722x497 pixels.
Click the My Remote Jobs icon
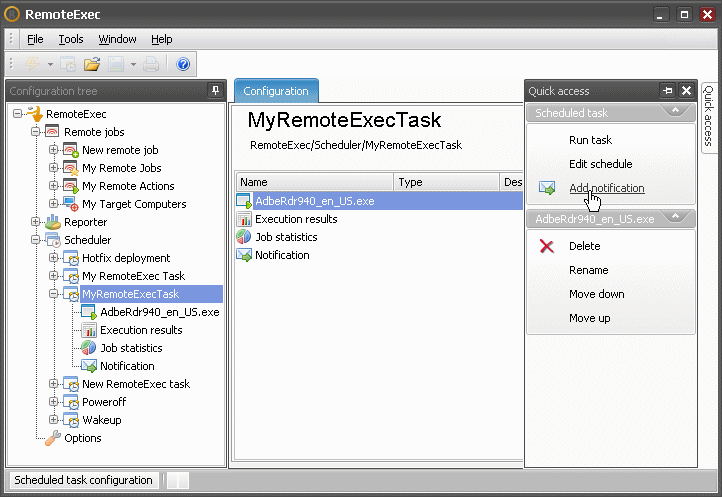[70, 168]
